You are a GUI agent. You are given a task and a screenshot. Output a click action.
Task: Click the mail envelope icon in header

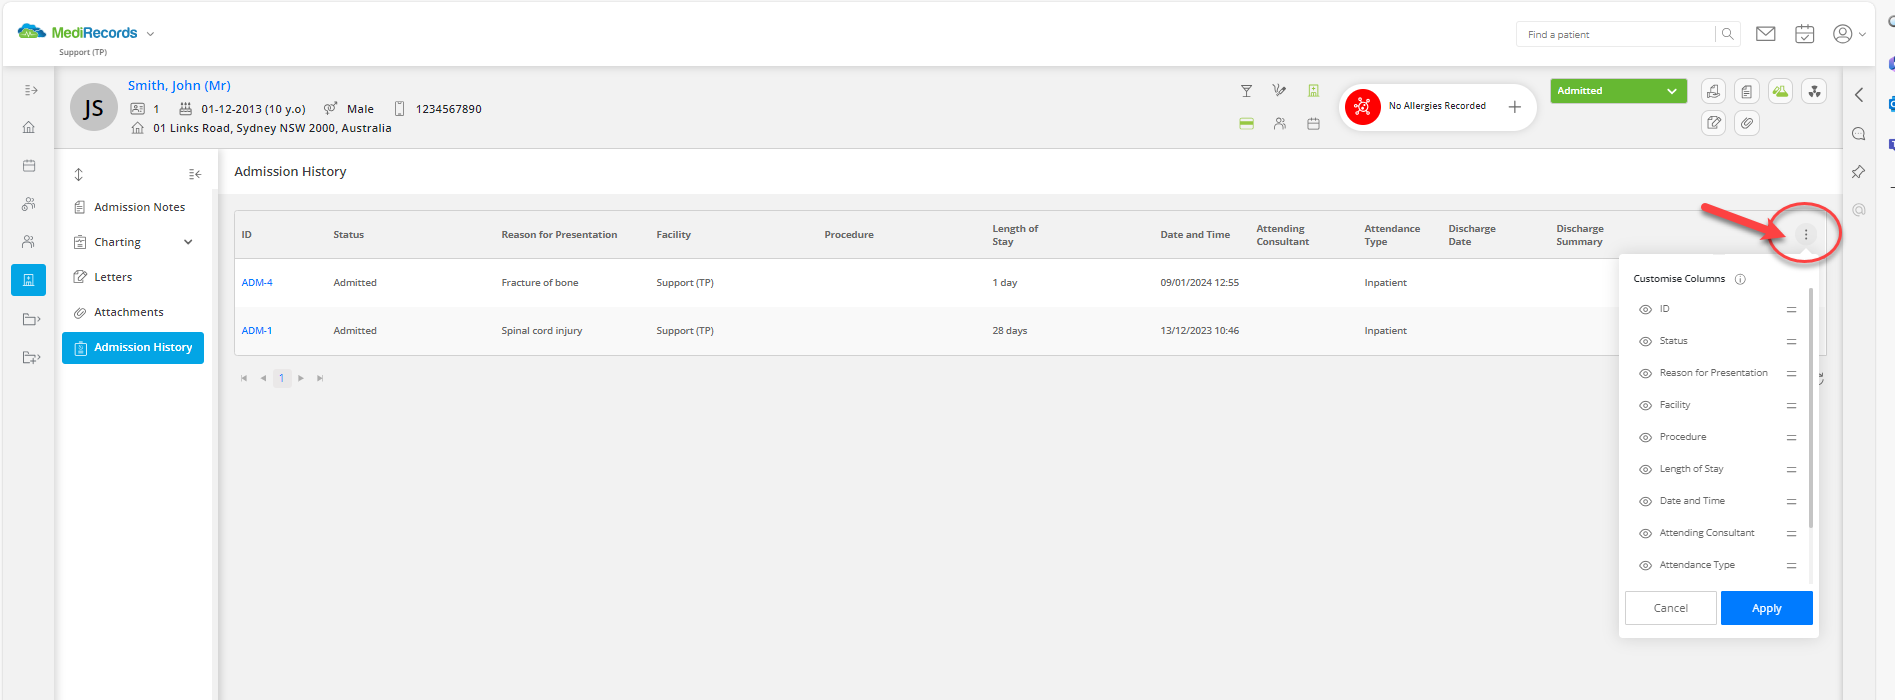click(1766, 34)
